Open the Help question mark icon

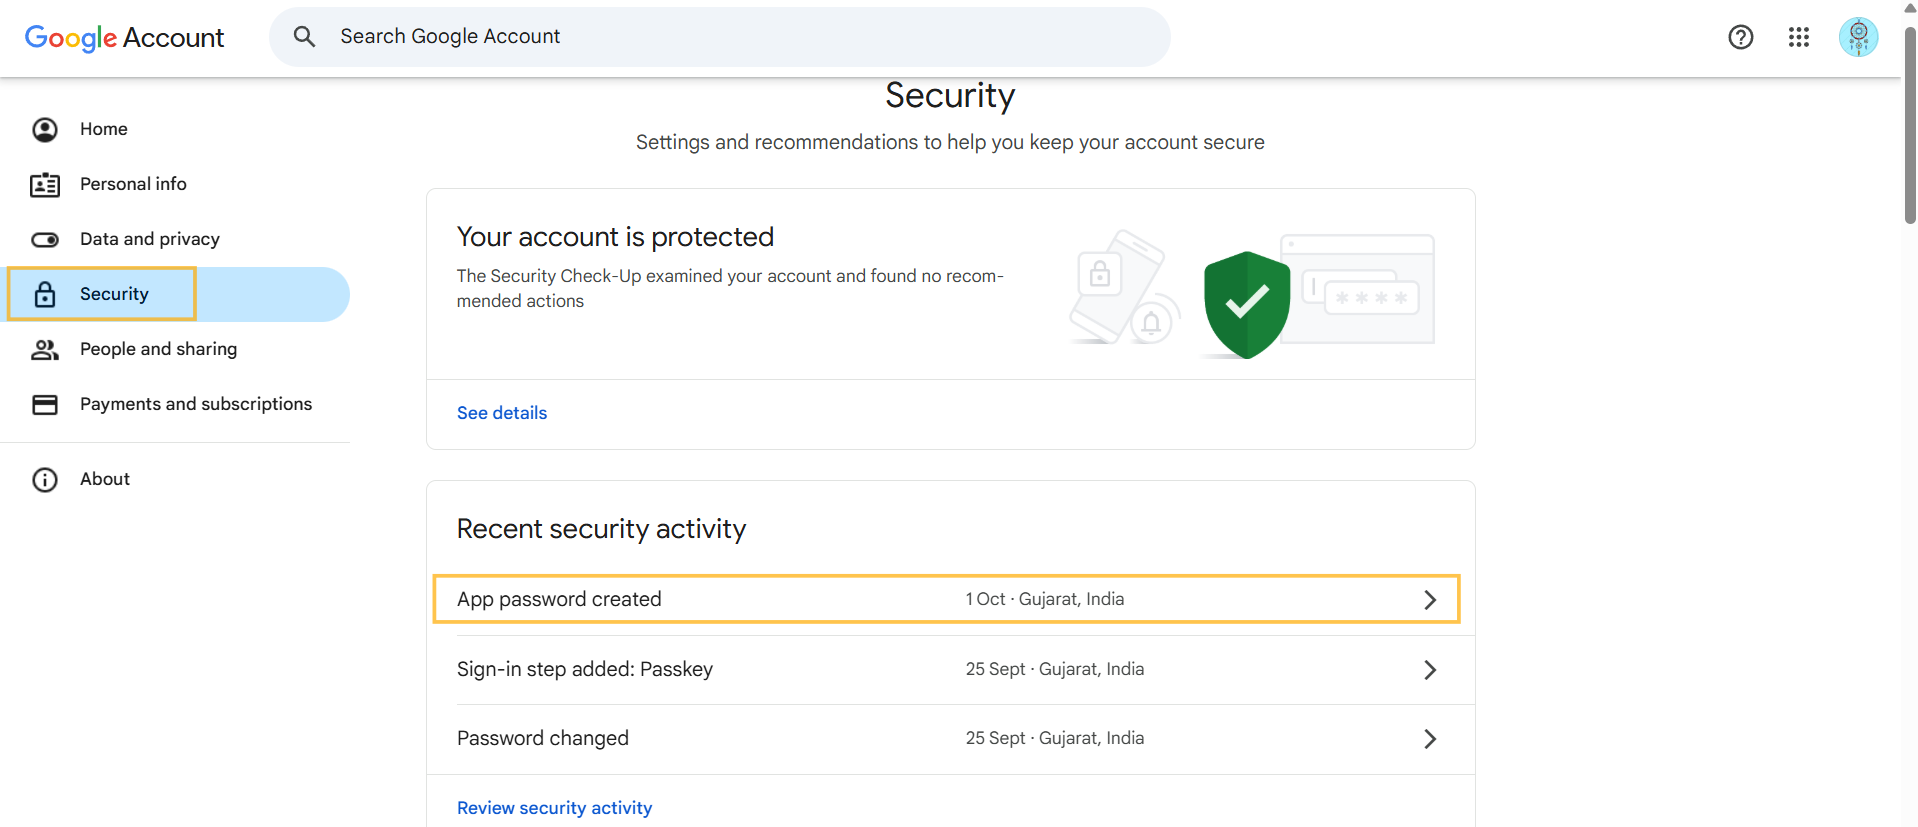pyautogui.click(x=1741, y=37)
